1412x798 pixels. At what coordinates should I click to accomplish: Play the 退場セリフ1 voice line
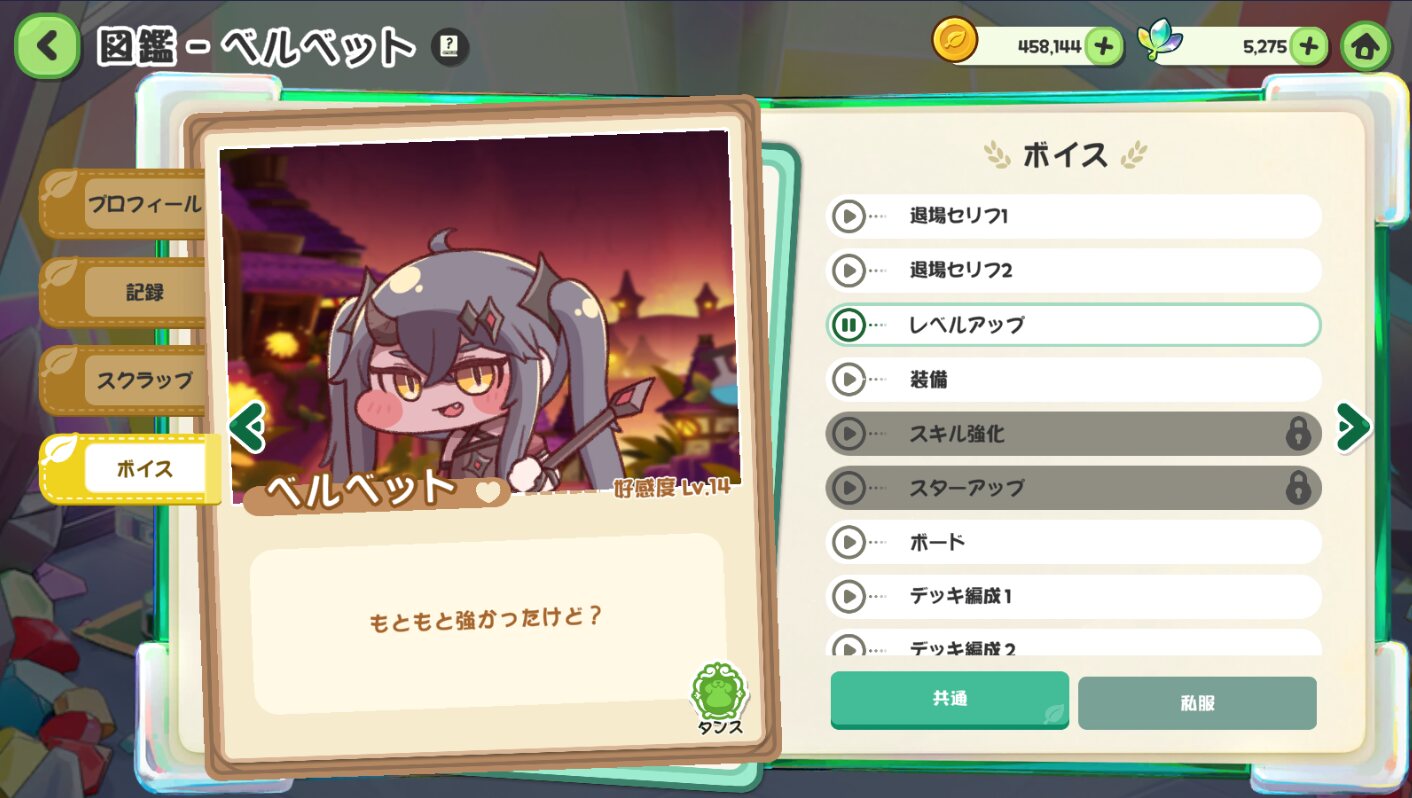click(849, 216)
